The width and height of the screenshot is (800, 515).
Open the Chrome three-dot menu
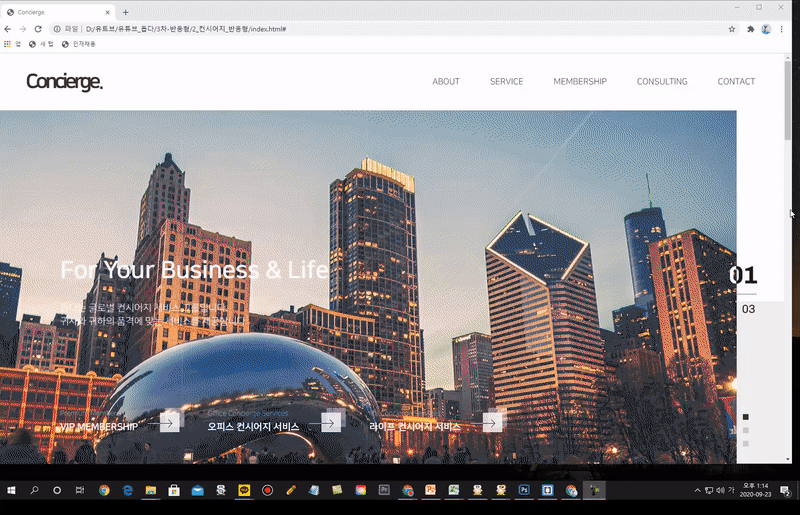click(x=782, y=29)
